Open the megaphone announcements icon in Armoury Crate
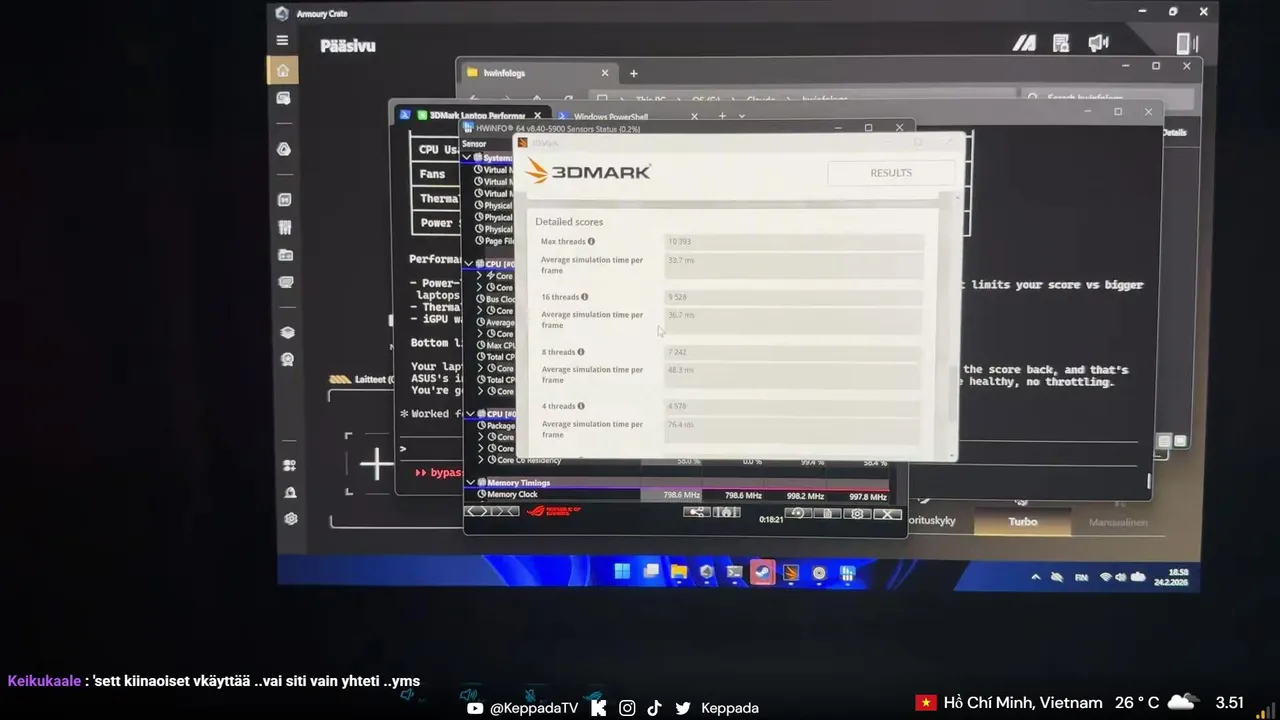Viewport: 1280px width, 720px height. (1098, 43)
